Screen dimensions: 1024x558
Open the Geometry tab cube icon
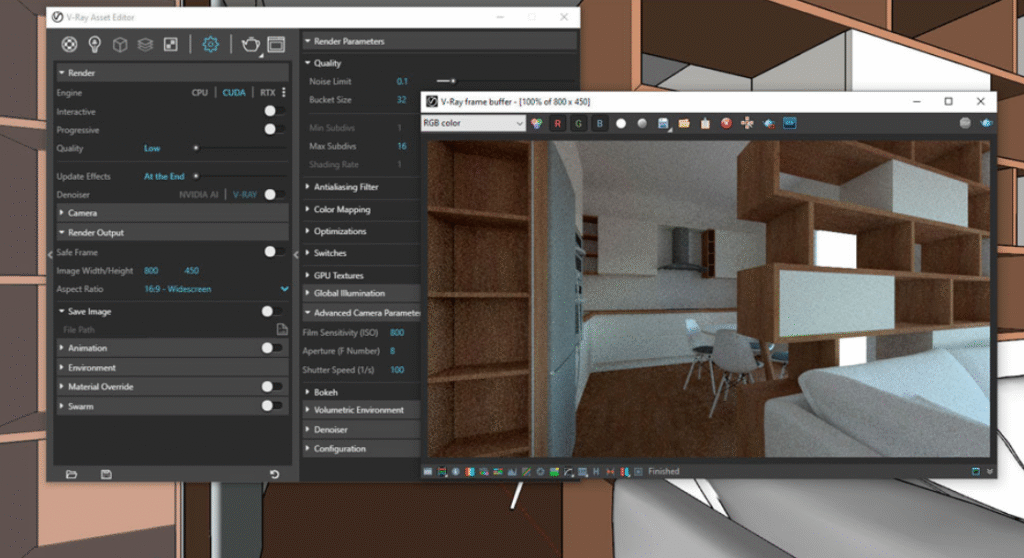pos(120,44)
